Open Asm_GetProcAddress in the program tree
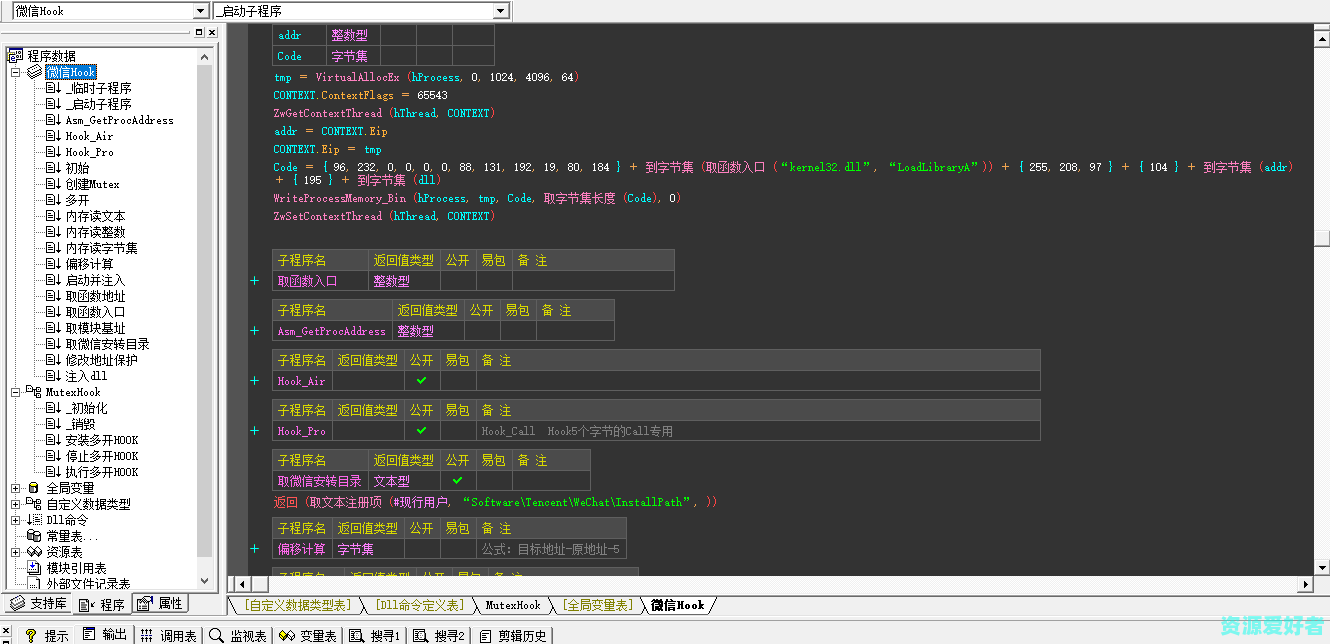This screenshot has height=644, width=1330. coord(119,120)
